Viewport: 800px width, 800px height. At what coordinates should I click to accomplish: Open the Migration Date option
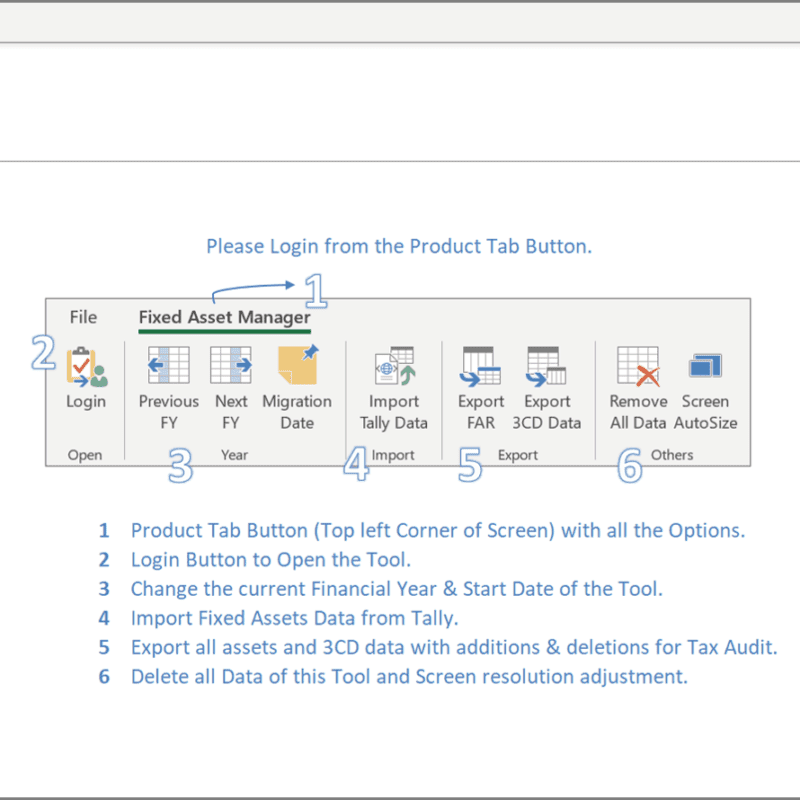click(x=297, y=367)
